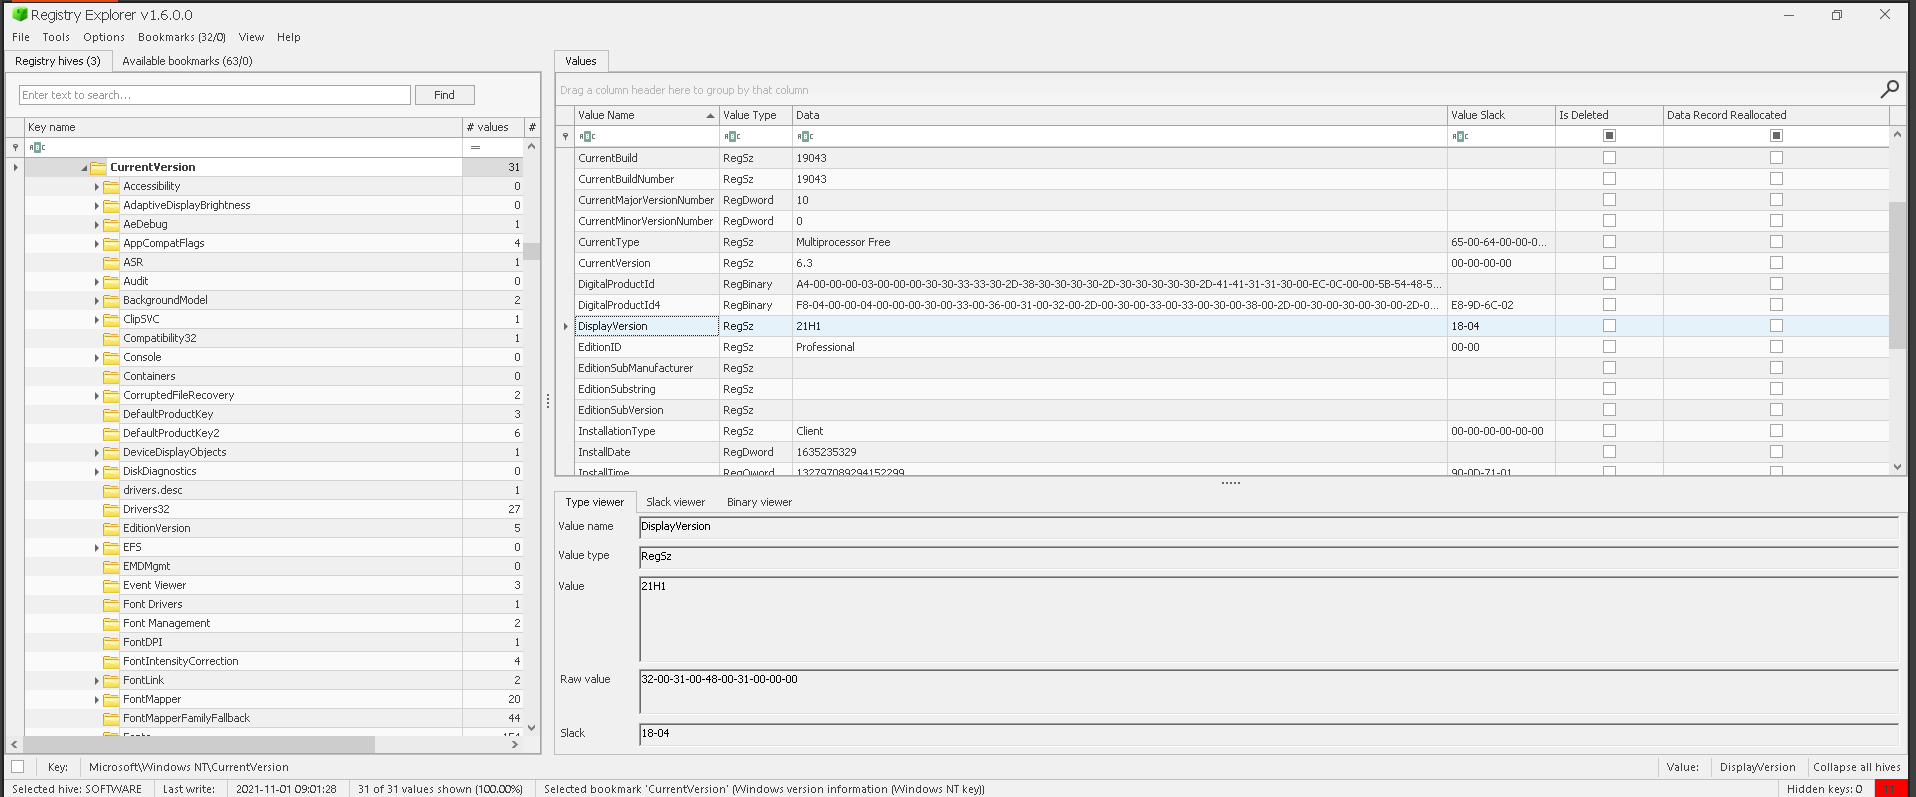This screenshot has height=797, width=1916.
Task: Sort by the Value Slack column header
Action: pyautogui.click(x=1500, y=115)
